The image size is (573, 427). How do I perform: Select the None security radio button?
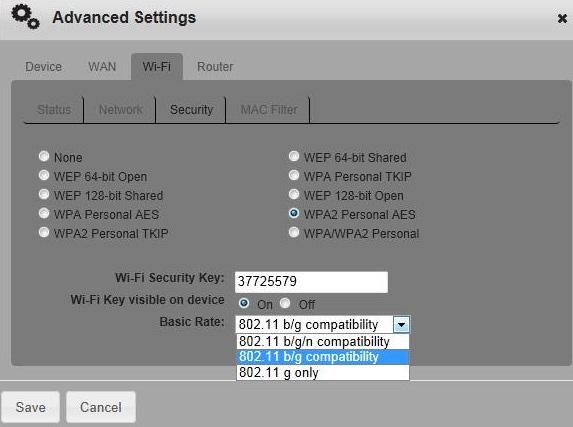click(44, 156)
